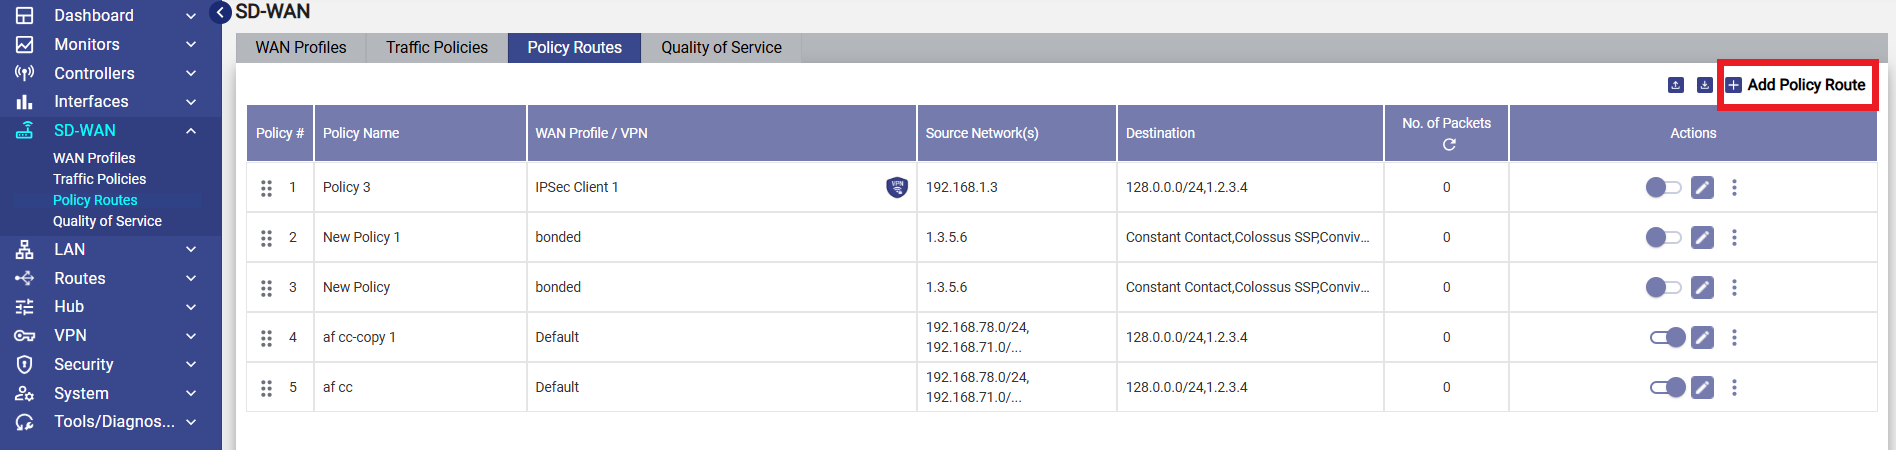Image resolution: width=1896 pixels, height=450 pixels.
Task: Switch to the Traffic Policies tab
Action: (437, 47)
